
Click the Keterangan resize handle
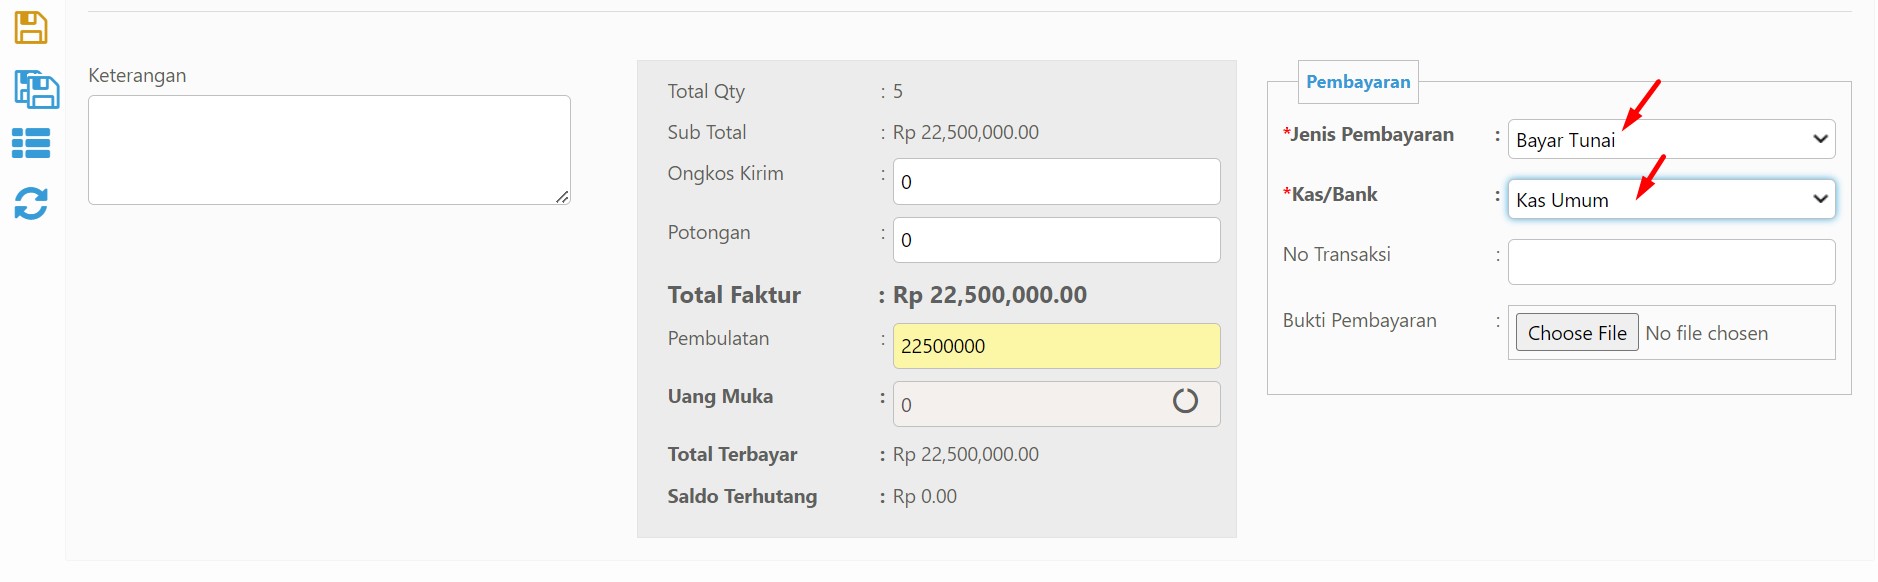point(562,197)
